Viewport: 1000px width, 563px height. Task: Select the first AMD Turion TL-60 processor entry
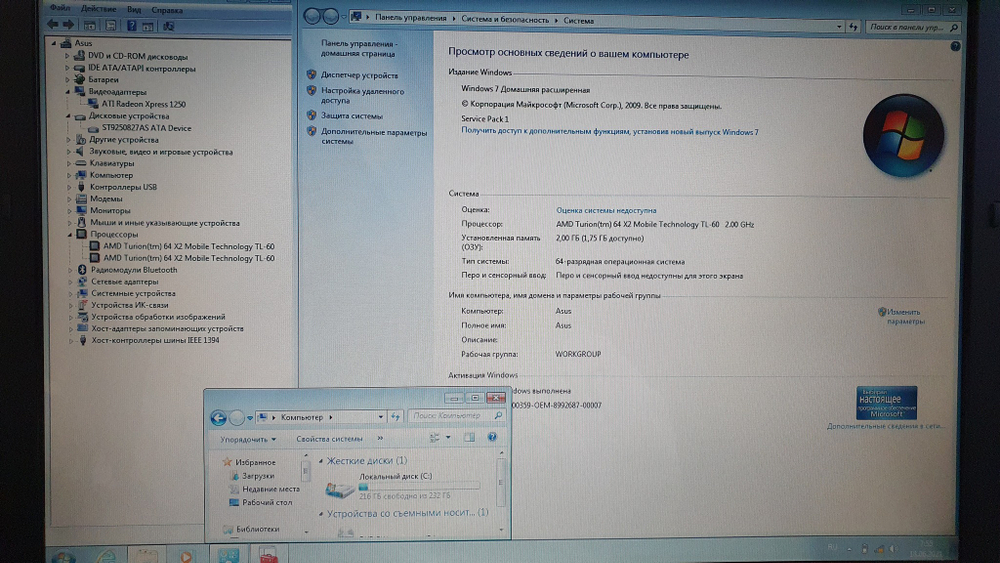pos(189,247)
